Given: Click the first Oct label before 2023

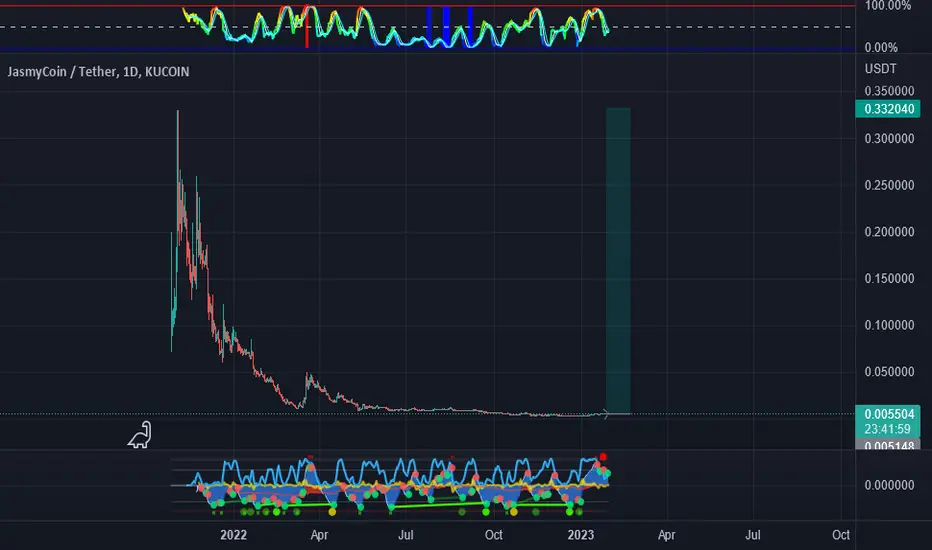Looking at the screenshot, I should [494, 535].
